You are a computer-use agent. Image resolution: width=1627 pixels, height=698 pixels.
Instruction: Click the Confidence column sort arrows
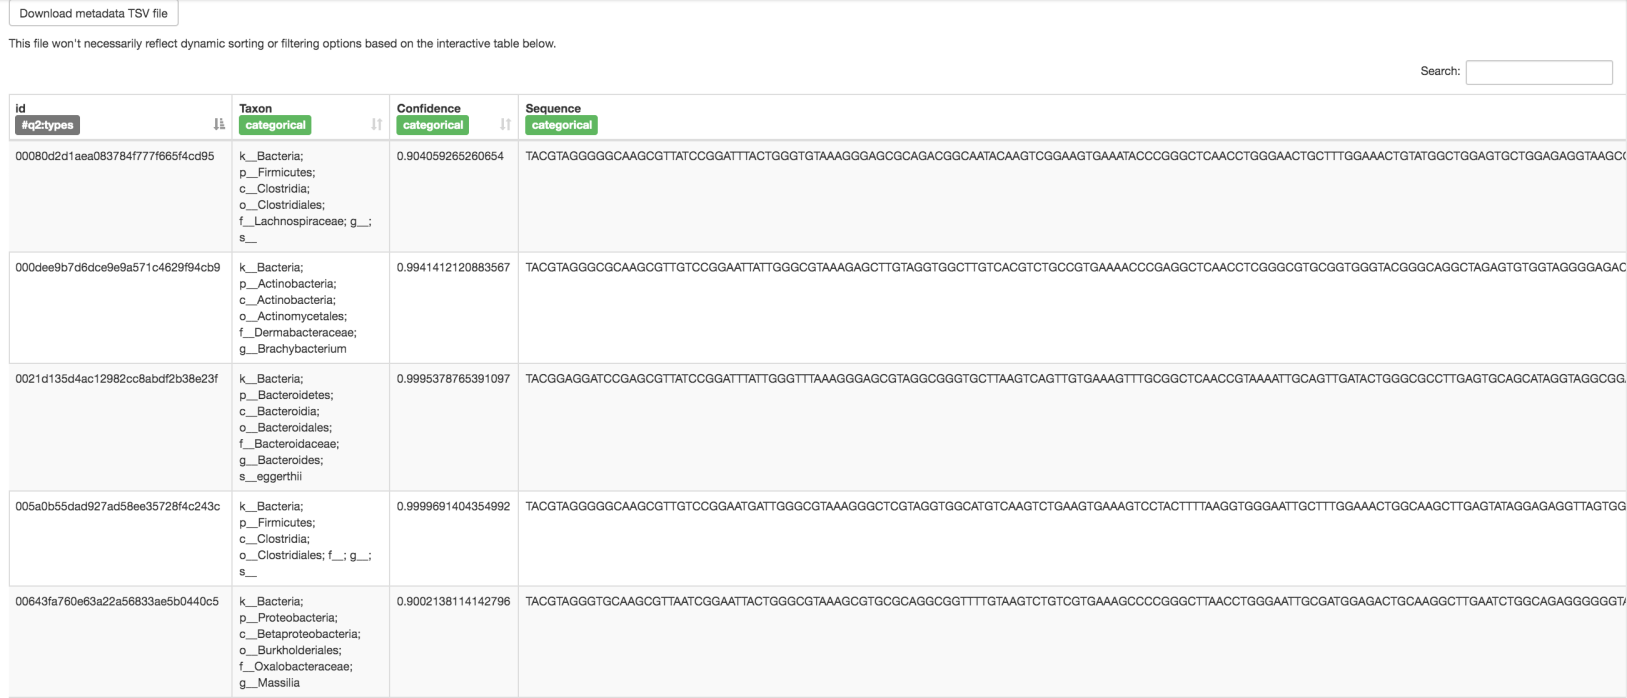tap(505, 124)
